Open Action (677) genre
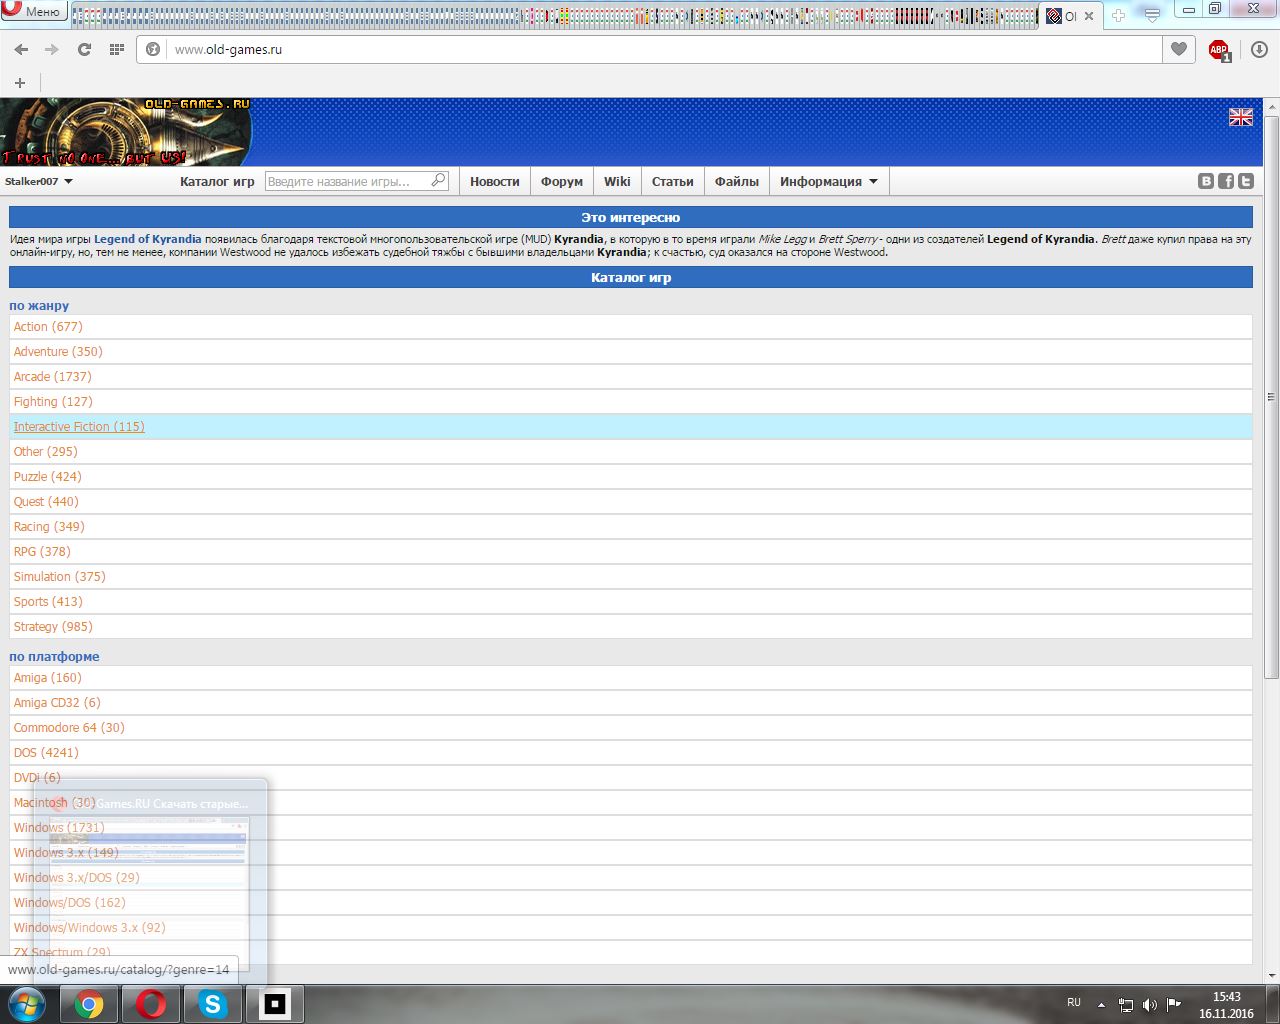Viewport: 1280px width, 1024px height. tap(48, 327)
